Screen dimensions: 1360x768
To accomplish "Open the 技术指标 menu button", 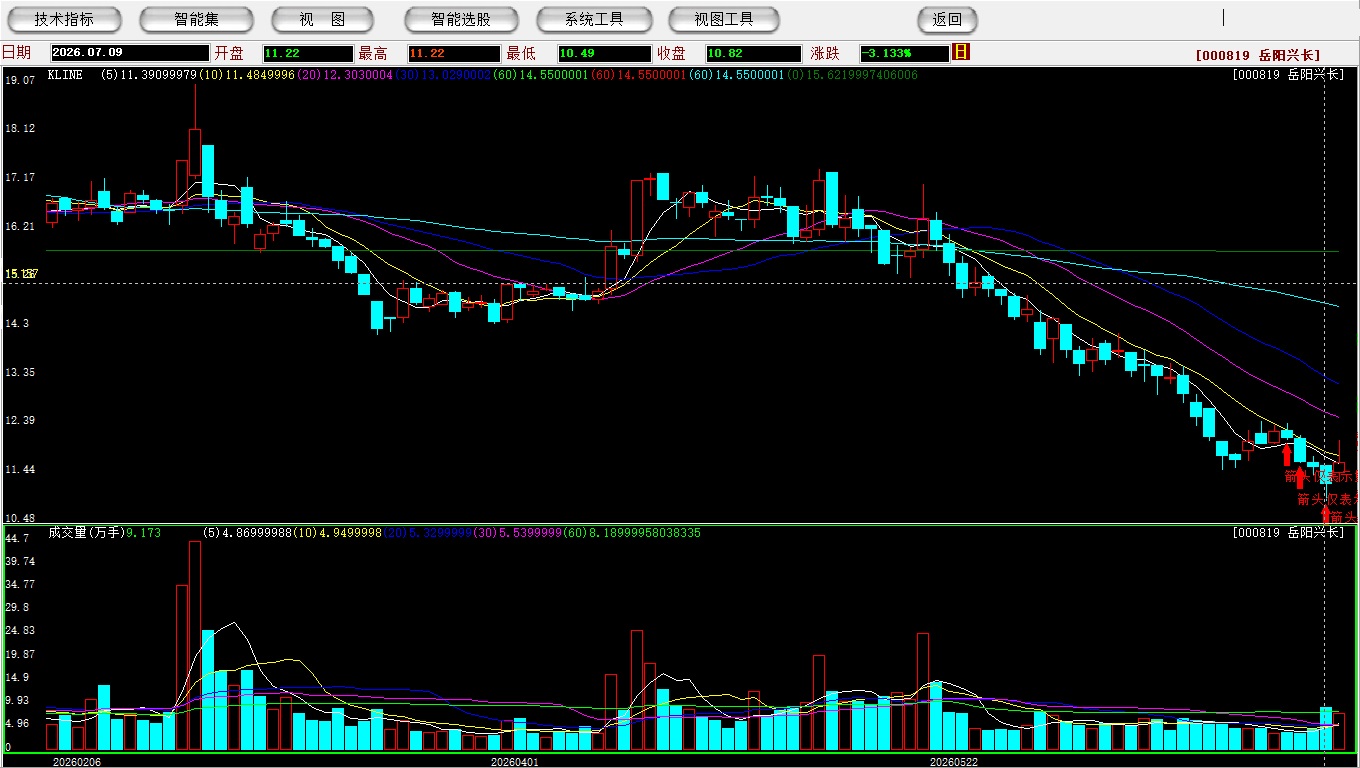I will [64, 19].
